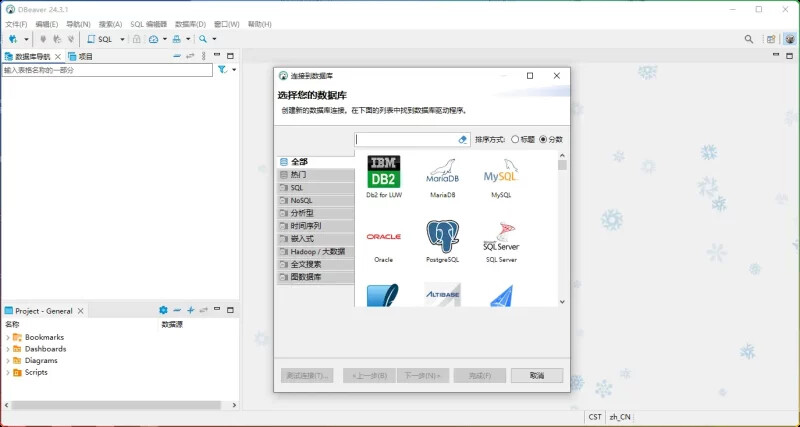Click Project panel horizontal scrollbar right arrow
Screen dimensions: 800x427
click(x=234, y=405)
